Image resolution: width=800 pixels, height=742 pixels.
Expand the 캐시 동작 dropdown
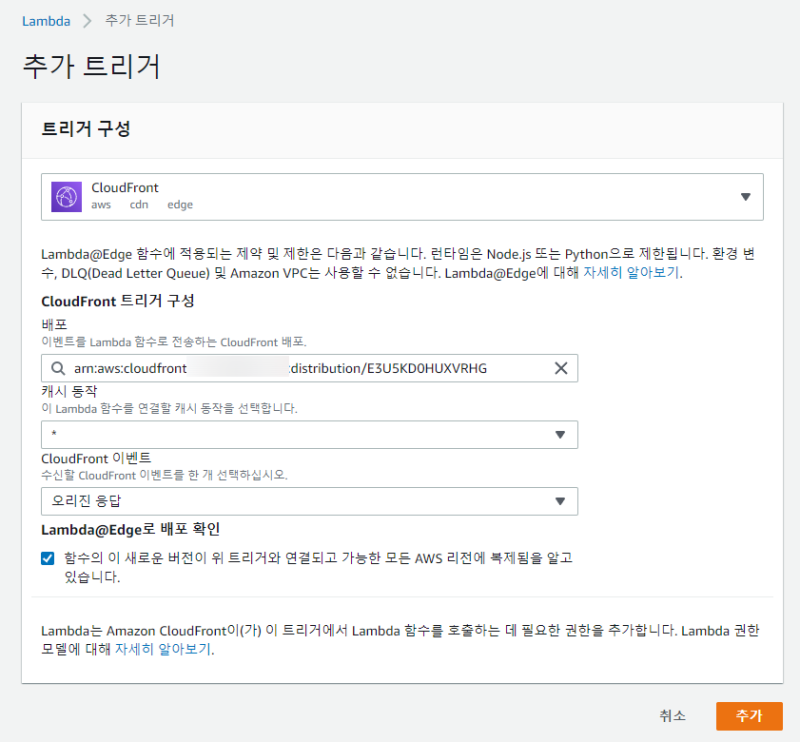pos(560,435)
